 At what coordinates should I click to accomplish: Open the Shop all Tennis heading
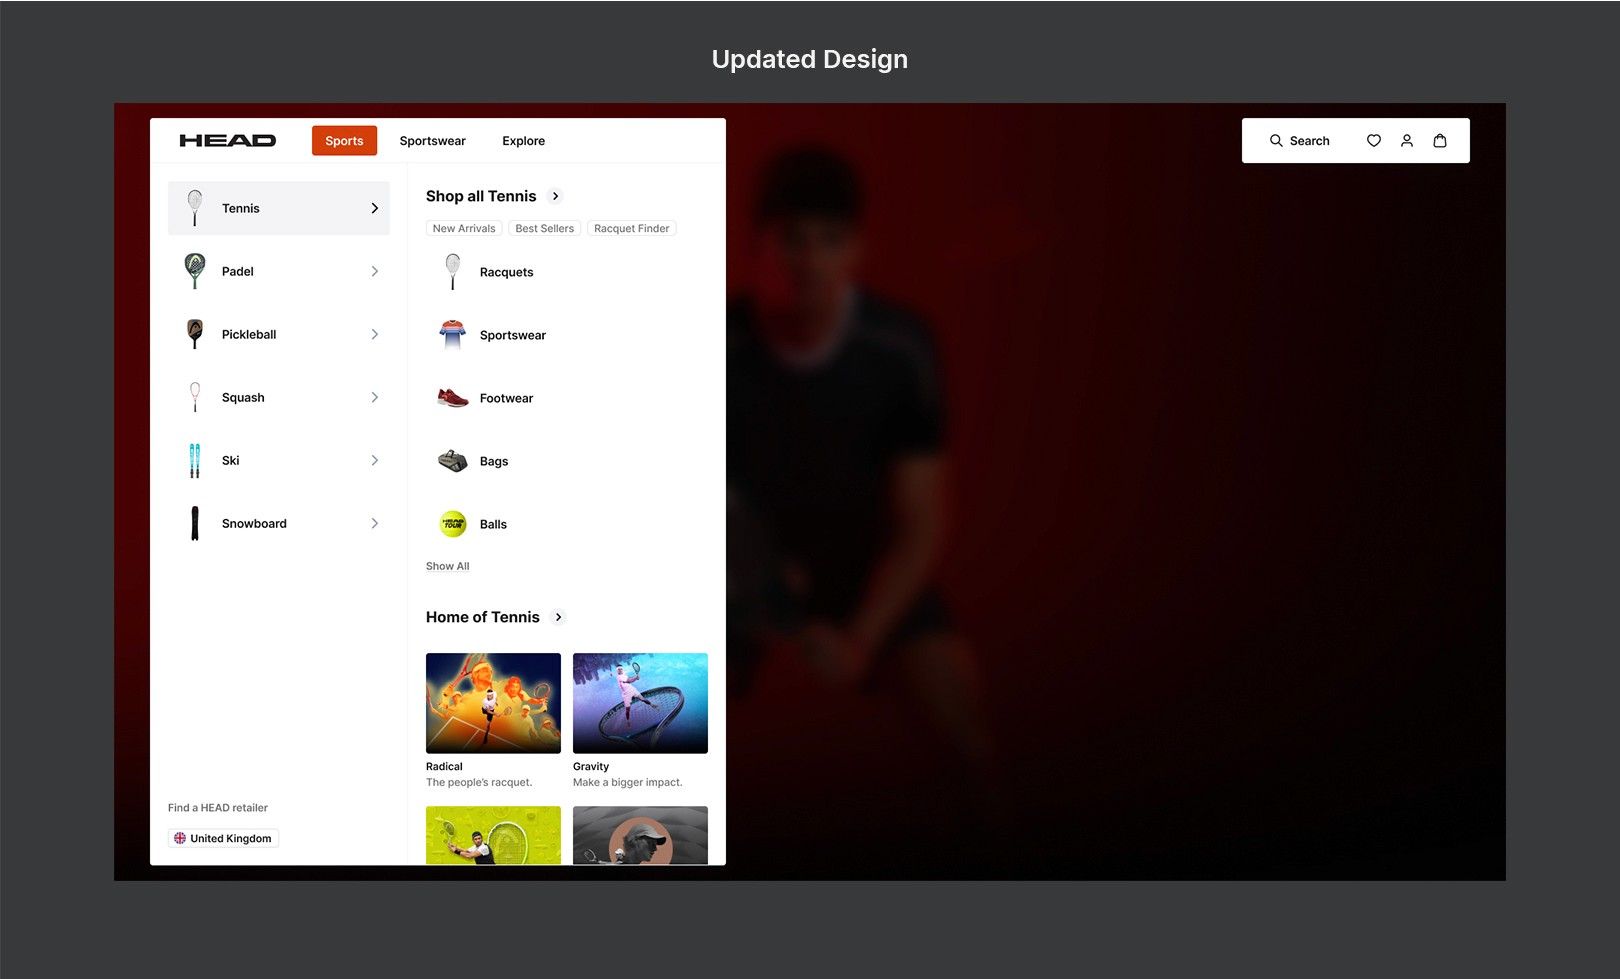coord(481,196)
